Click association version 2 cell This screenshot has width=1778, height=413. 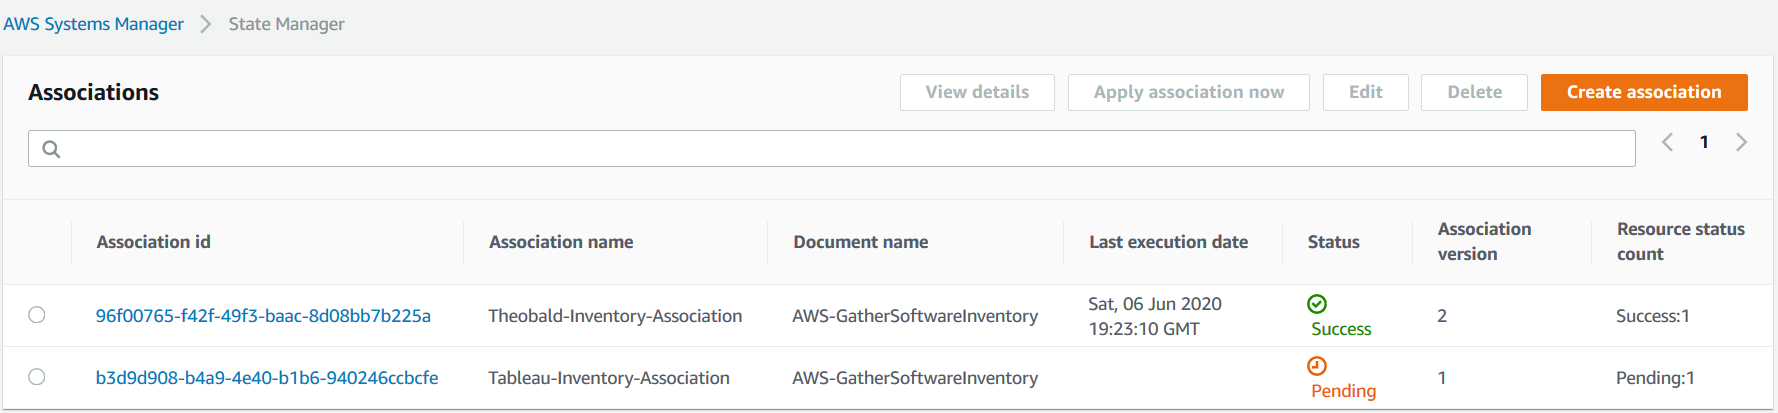1442,316
